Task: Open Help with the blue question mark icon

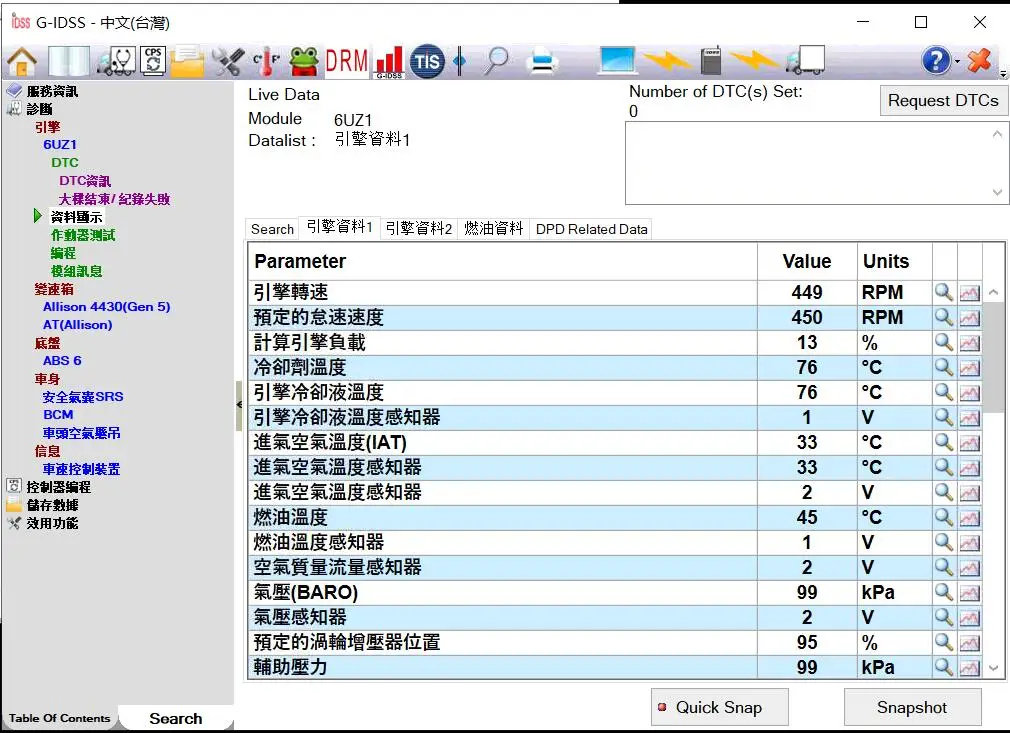Action: pyautogui.click(x=936, y=61)
